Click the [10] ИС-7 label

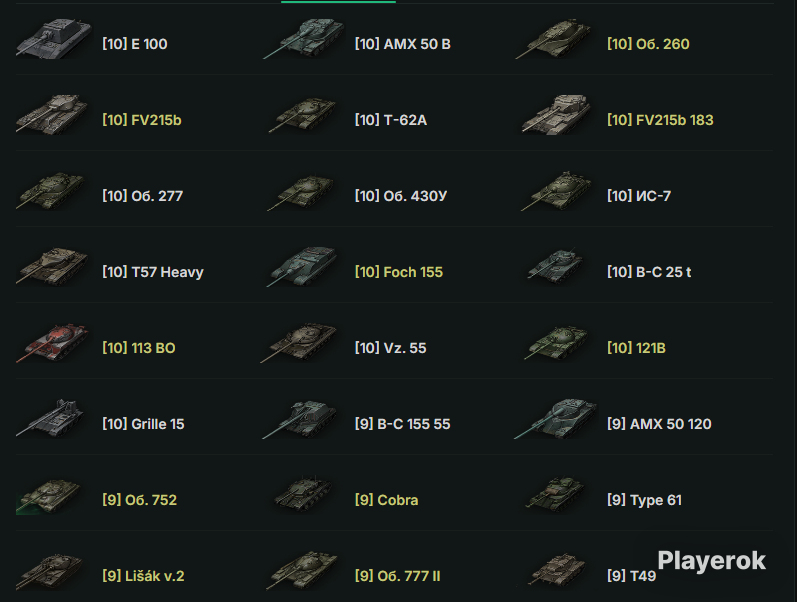[x=639, y=196]
